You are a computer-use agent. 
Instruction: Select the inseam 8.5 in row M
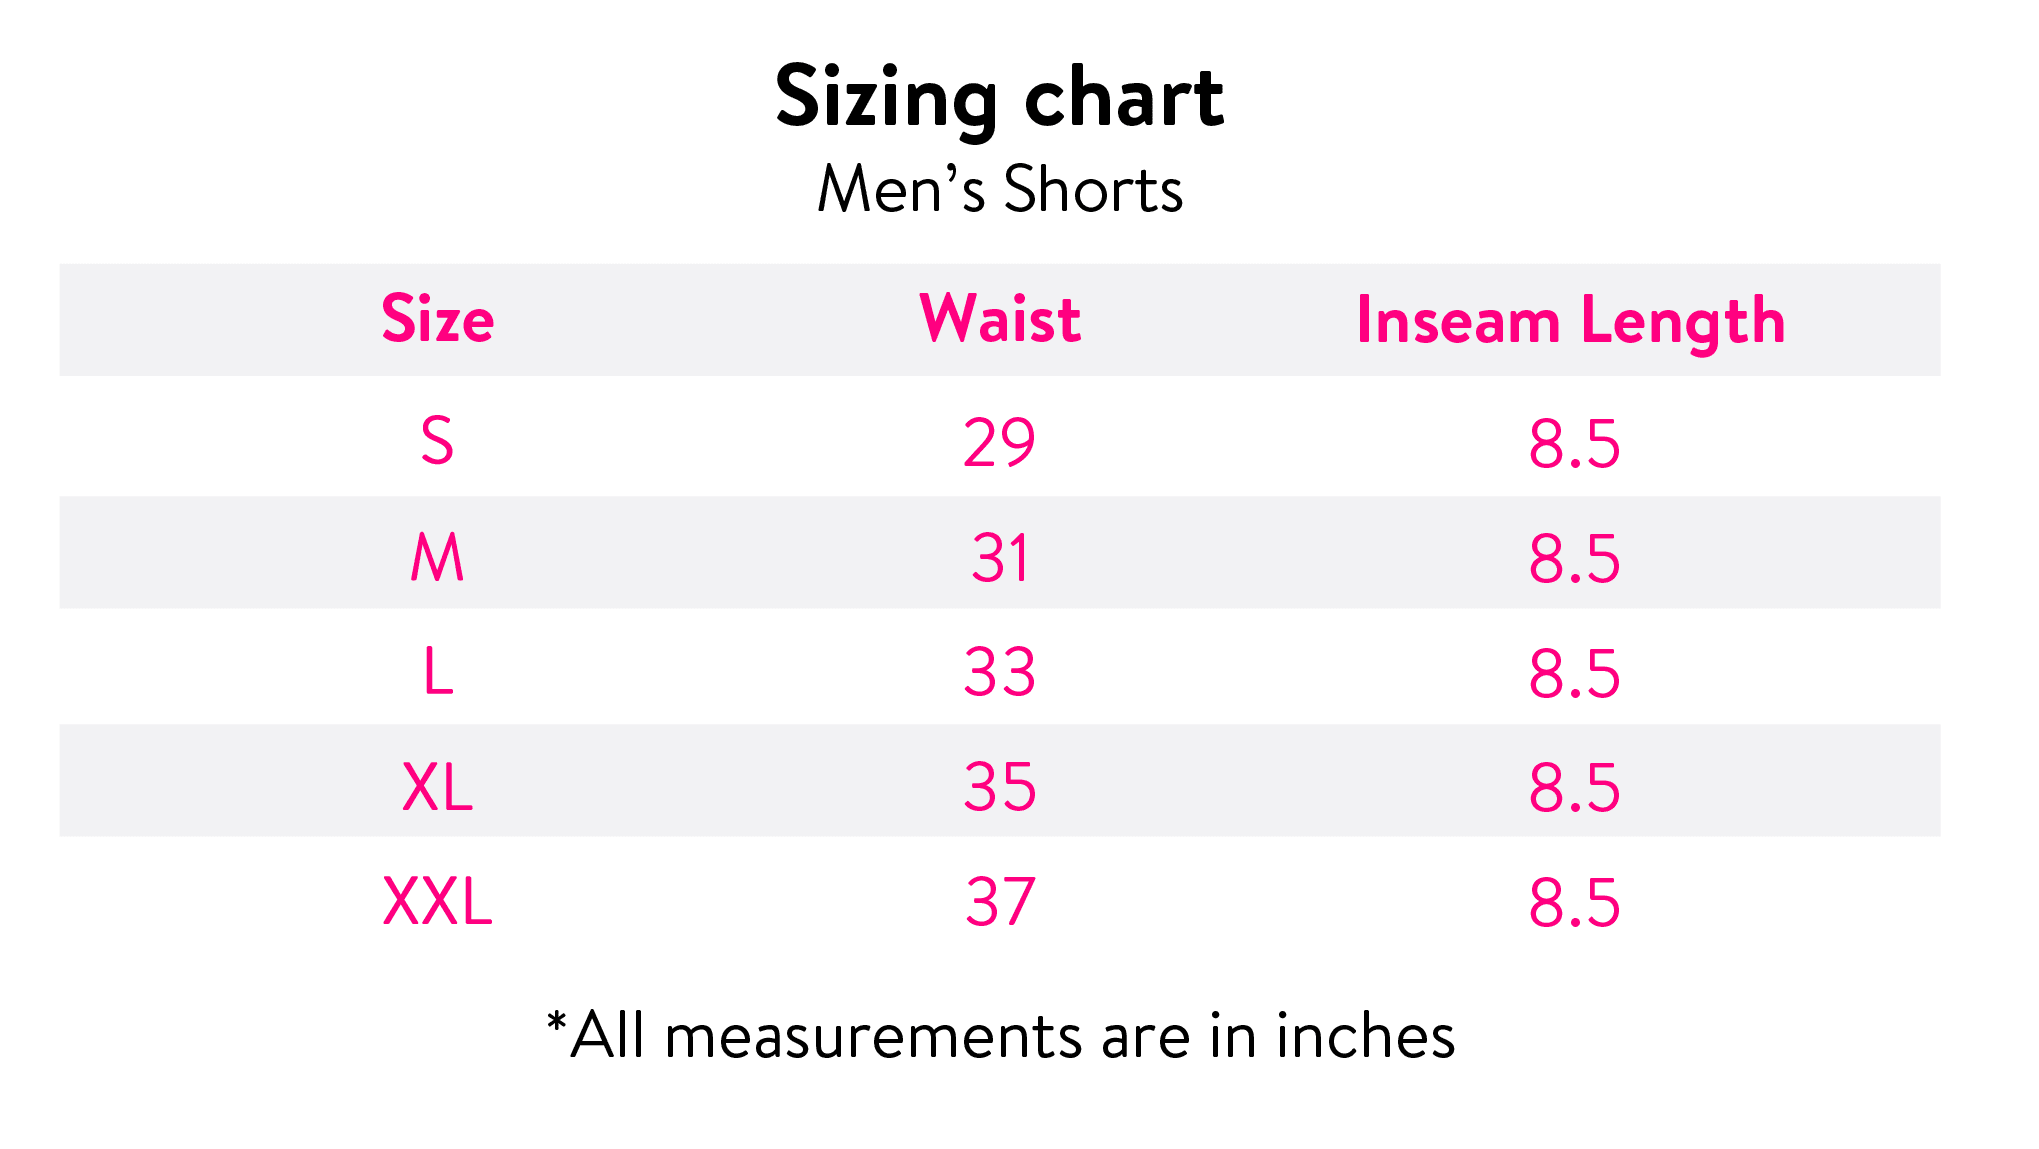pyautogui.click(x=1574, y=559)
